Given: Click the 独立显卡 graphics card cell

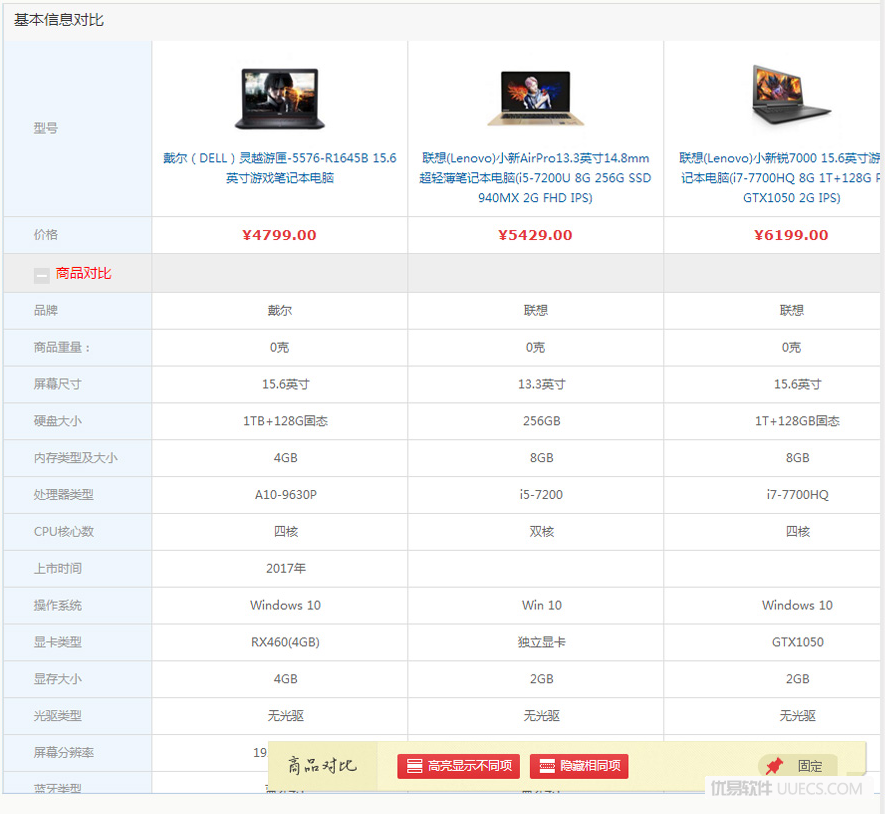Looking at the screenshot, I should tap(541, 642).
